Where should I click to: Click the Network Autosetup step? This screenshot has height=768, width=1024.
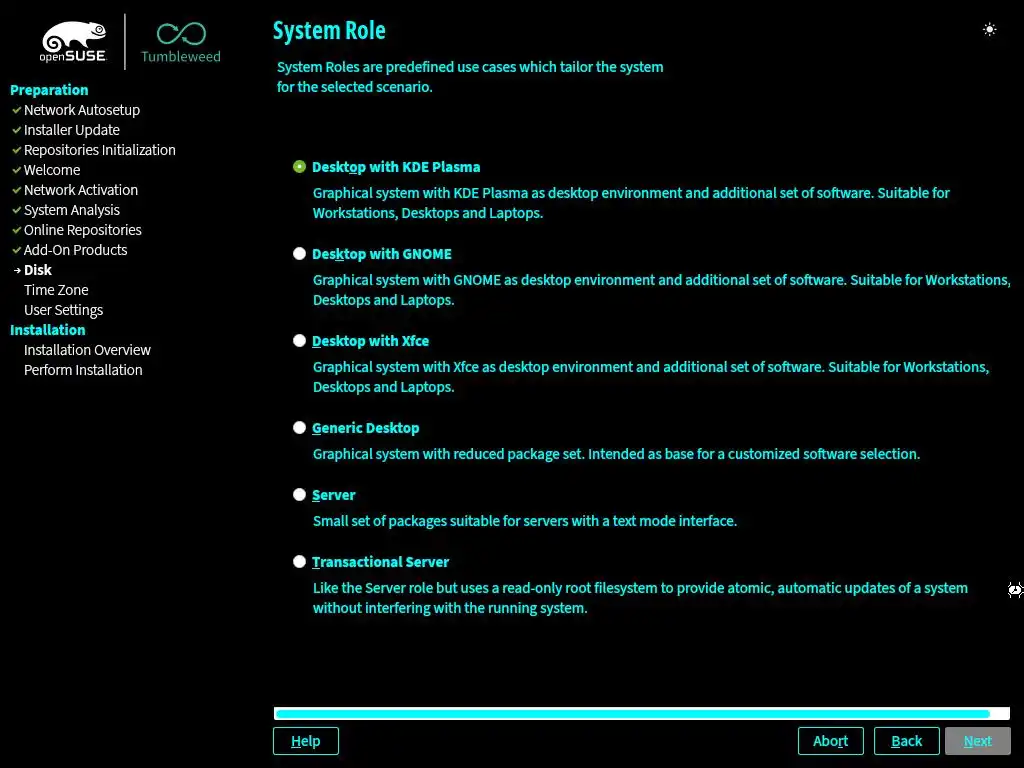(x=82, y=110)
